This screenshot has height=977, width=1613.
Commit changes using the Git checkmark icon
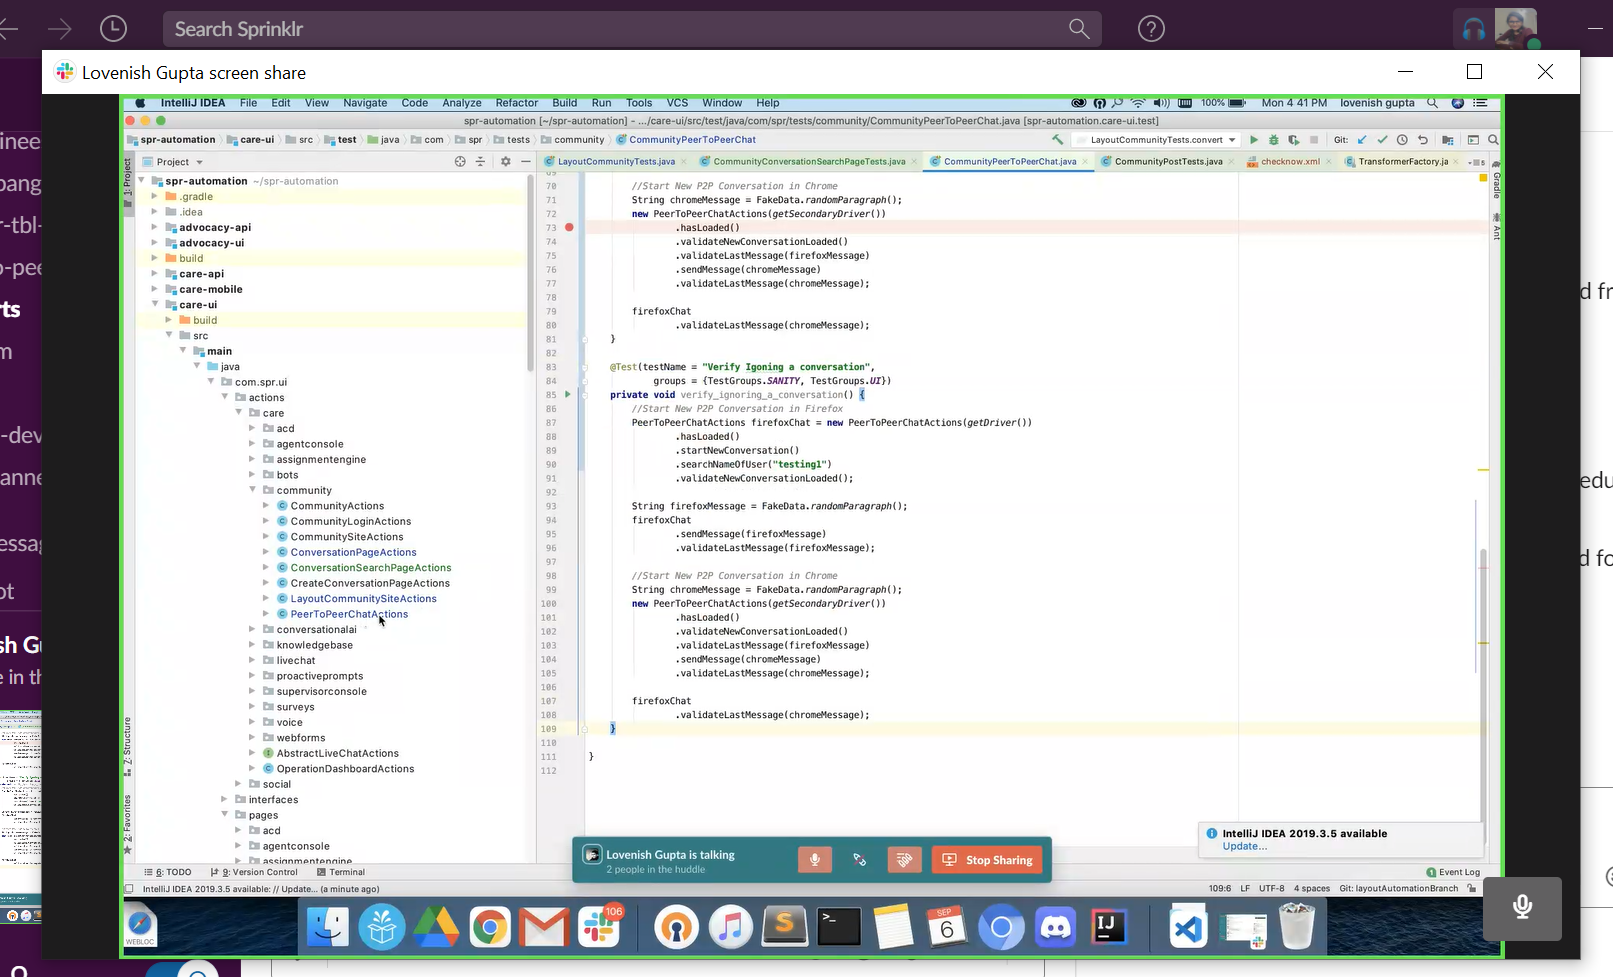pyautogui.click(x=1382, y=140)
